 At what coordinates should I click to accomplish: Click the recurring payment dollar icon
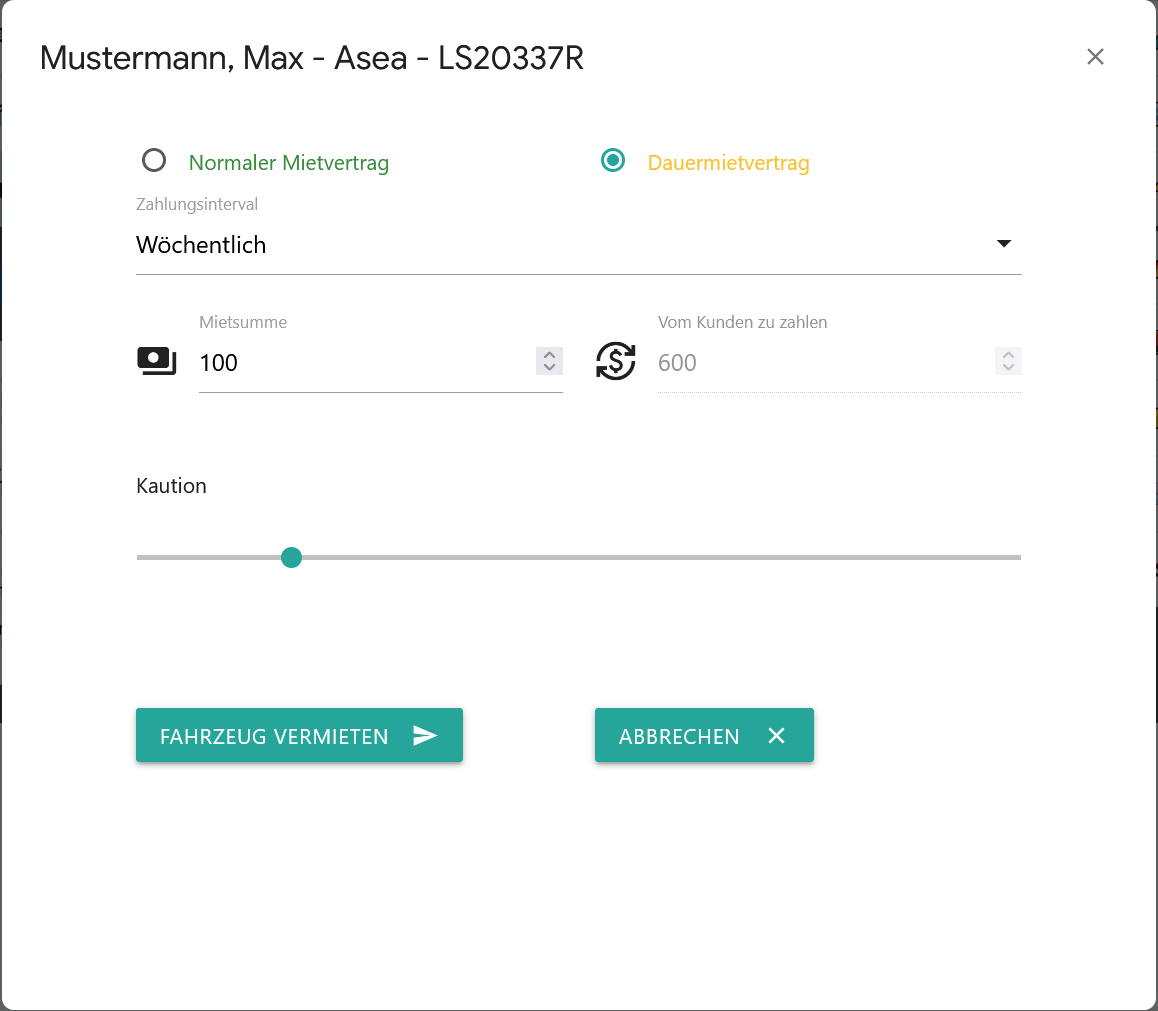[615, 361]
